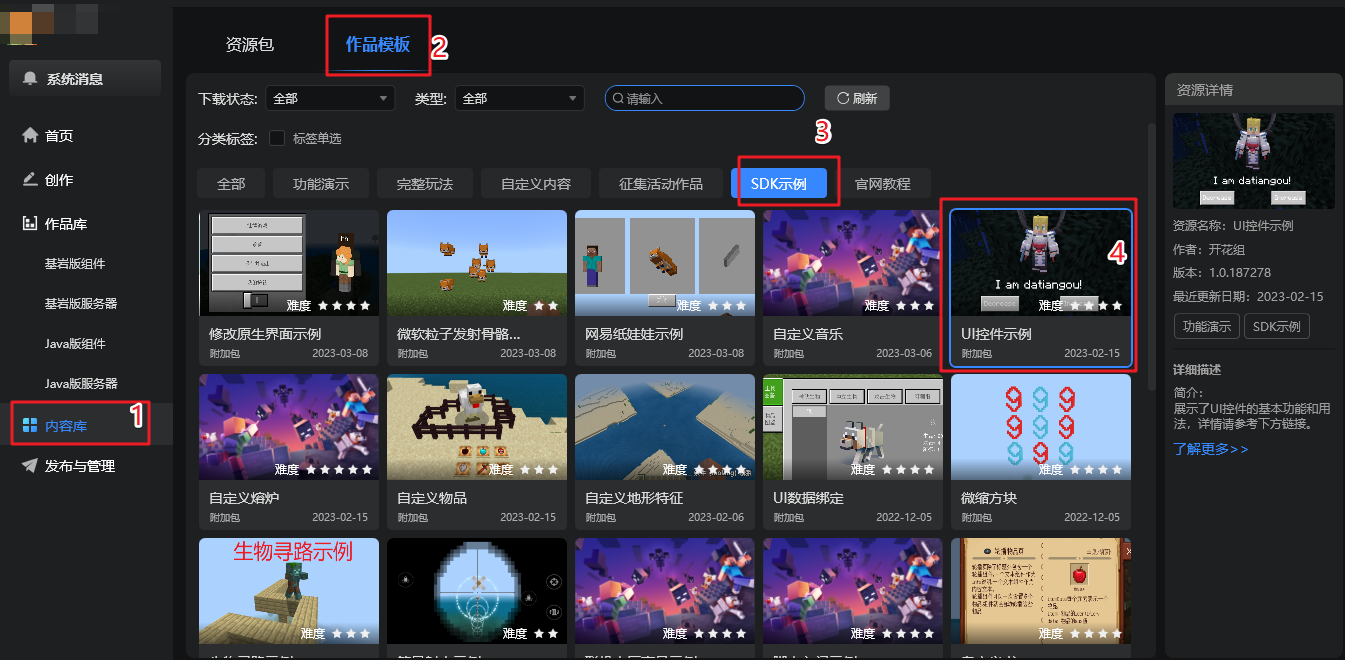Open the 了解更多>> link
The width and height of the screenshot is (1345, 660).
(x=1210, y=449)
